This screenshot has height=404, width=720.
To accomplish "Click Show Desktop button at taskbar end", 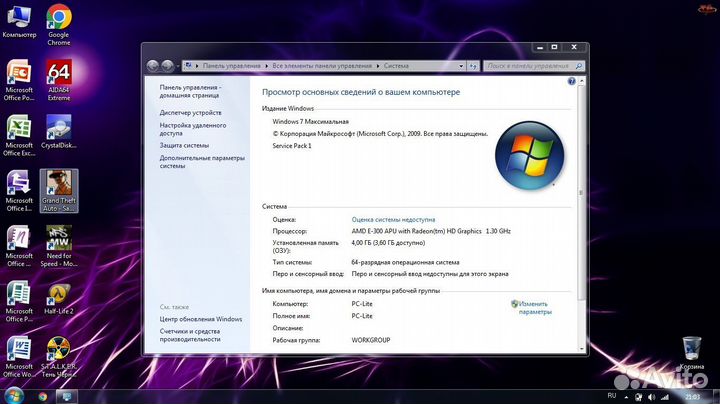I will pos(716,397).
